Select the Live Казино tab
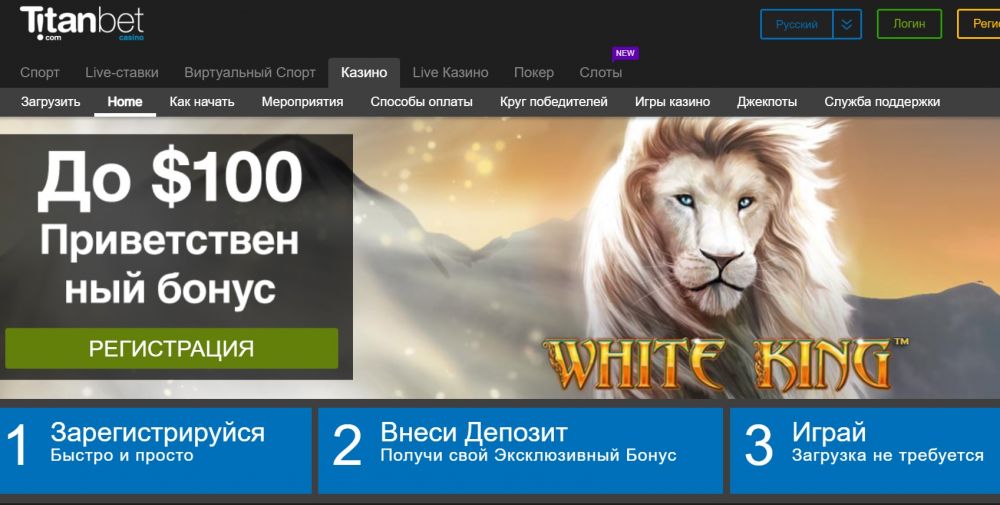Screen dimensions: 1000x505 click(x=450, y=73)
